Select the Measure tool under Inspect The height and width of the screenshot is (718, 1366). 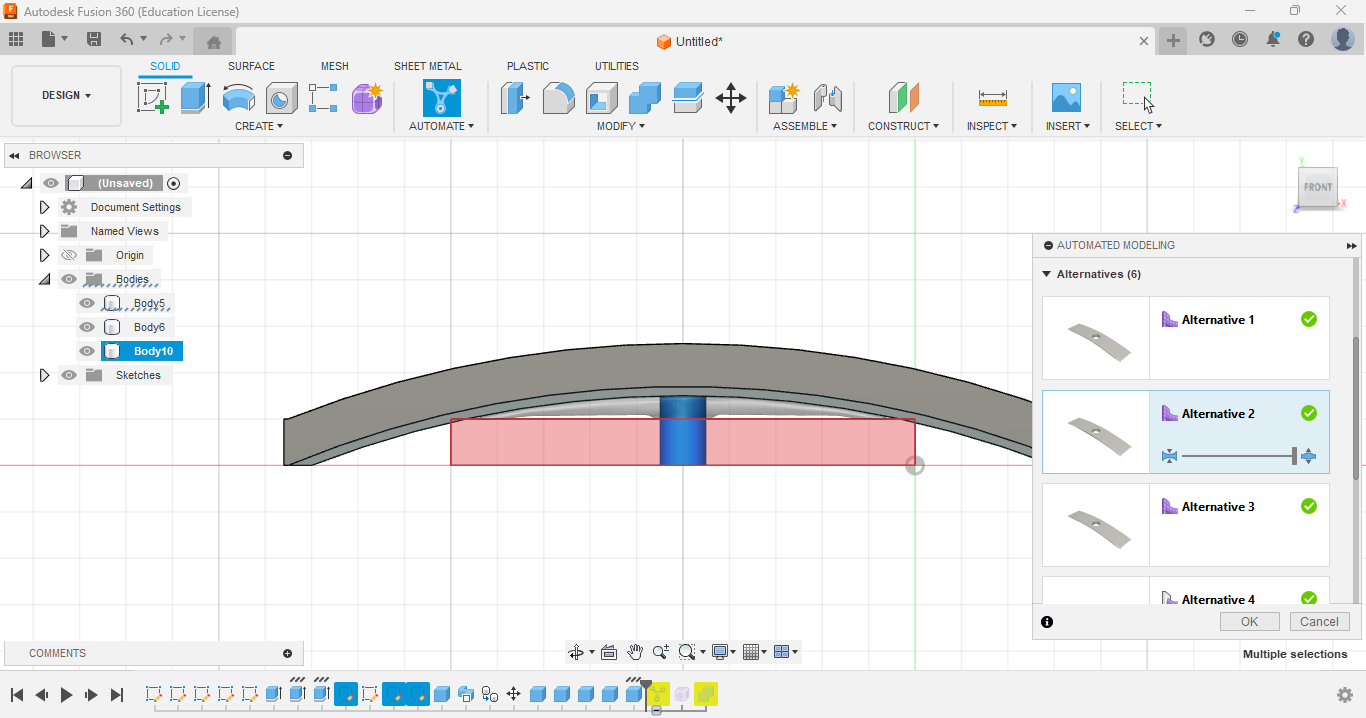click(x=992, y=98)
